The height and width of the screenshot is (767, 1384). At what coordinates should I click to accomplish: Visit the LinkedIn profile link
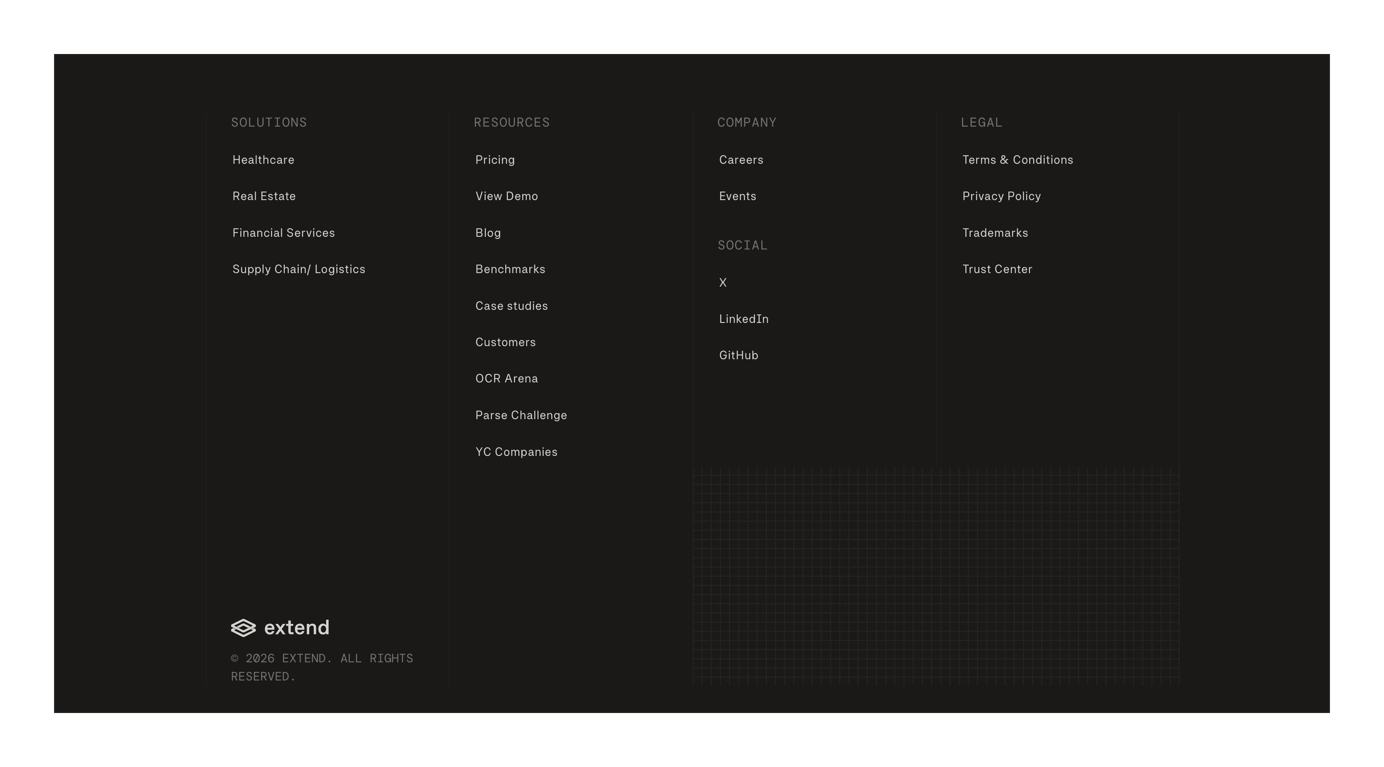[x=744, y=319]
